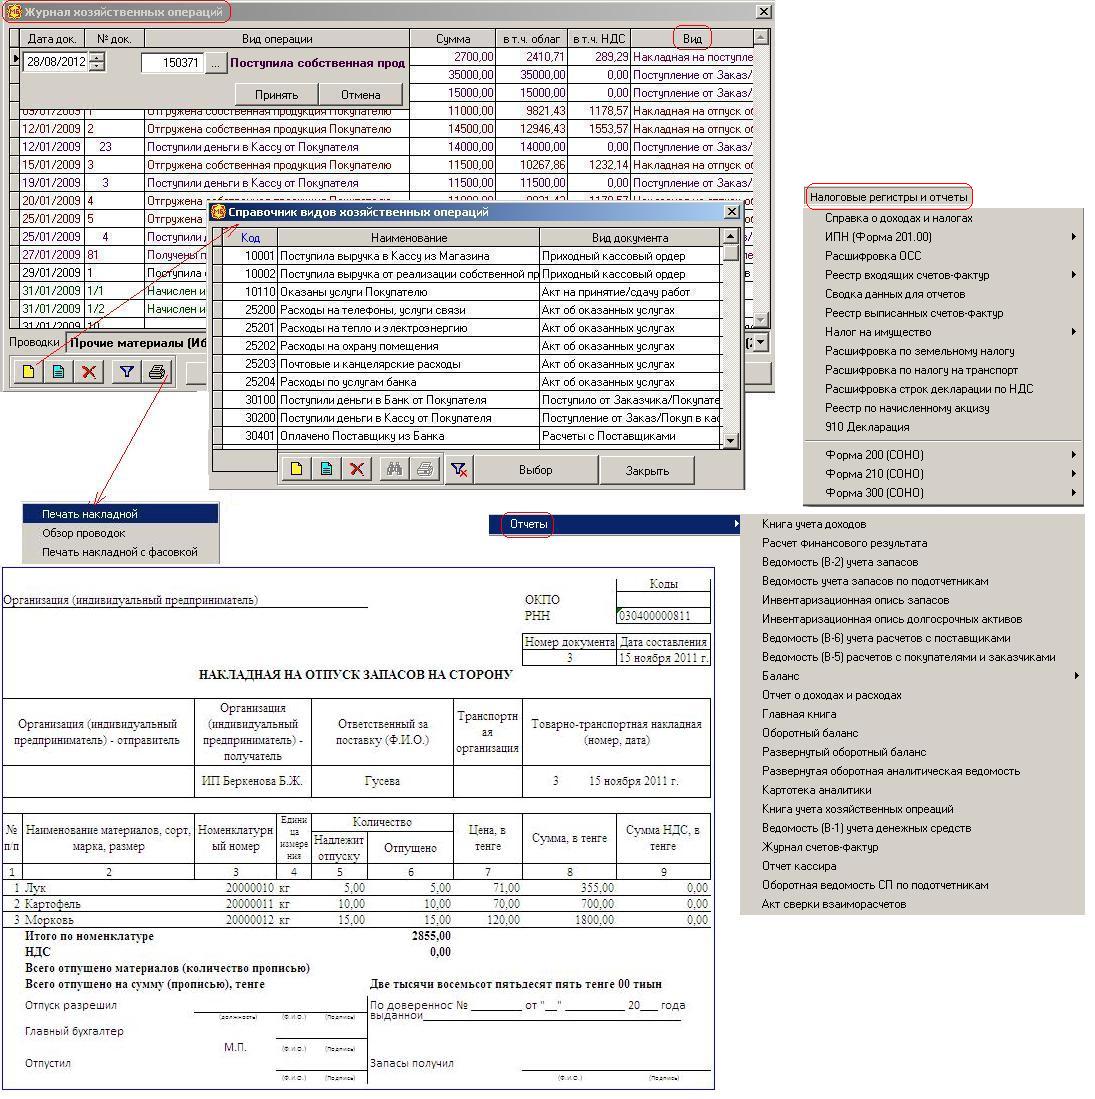1095x1099 pixels.
Task: Click the edit document icon in the journal toolbar
Action: [59, 371]
